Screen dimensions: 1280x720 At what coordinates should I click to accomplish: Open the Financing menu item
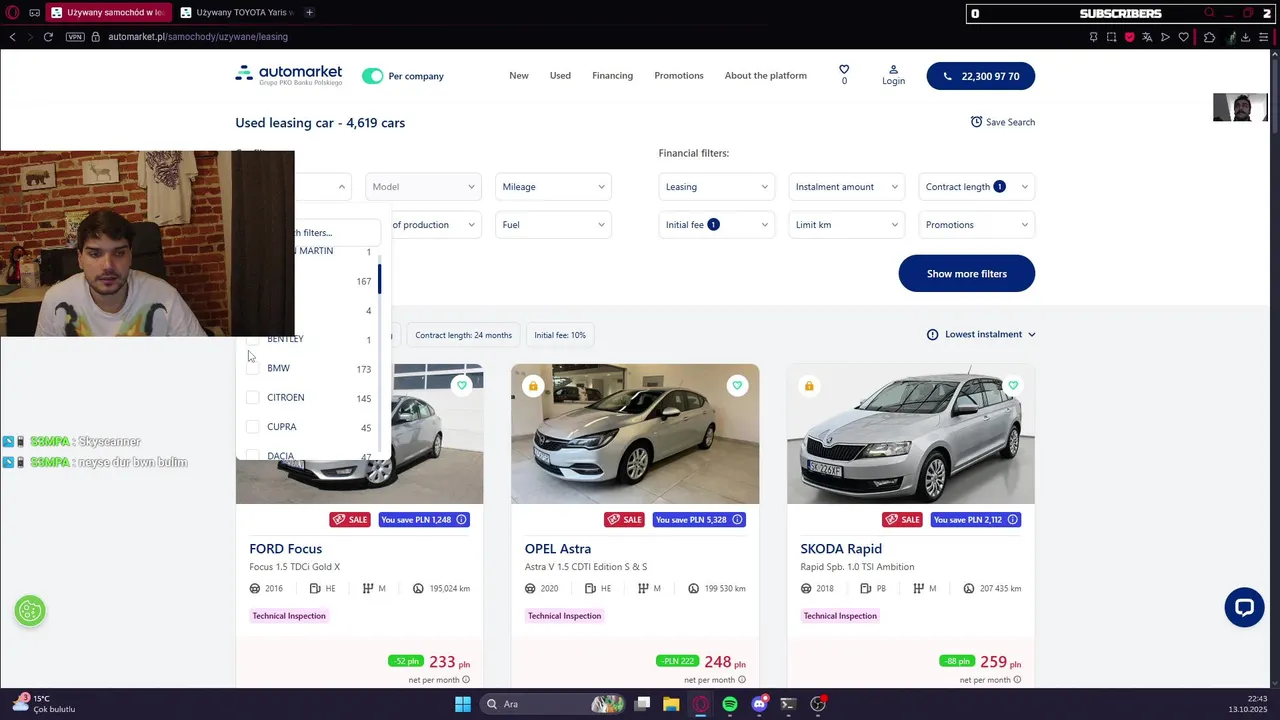pyautogui.click(x=612, y=76)
